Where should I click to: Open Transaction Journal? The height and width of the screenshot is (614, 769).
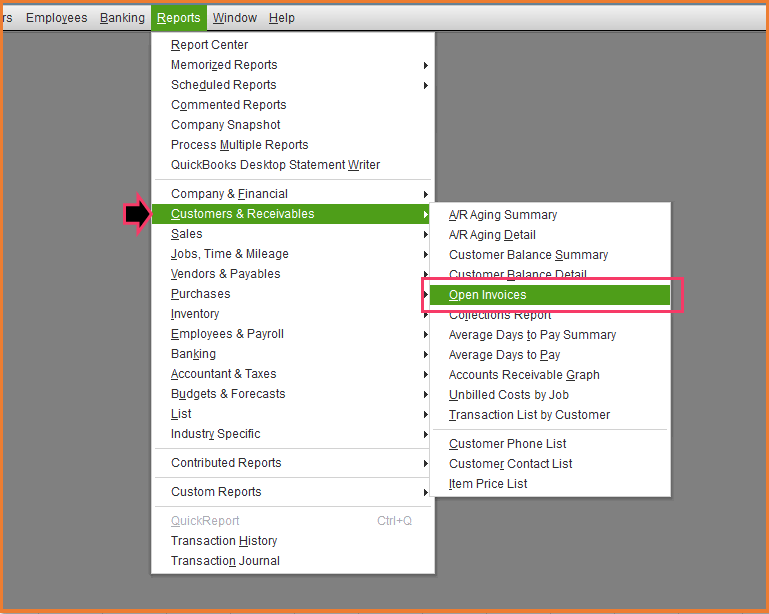click(293, 561)
